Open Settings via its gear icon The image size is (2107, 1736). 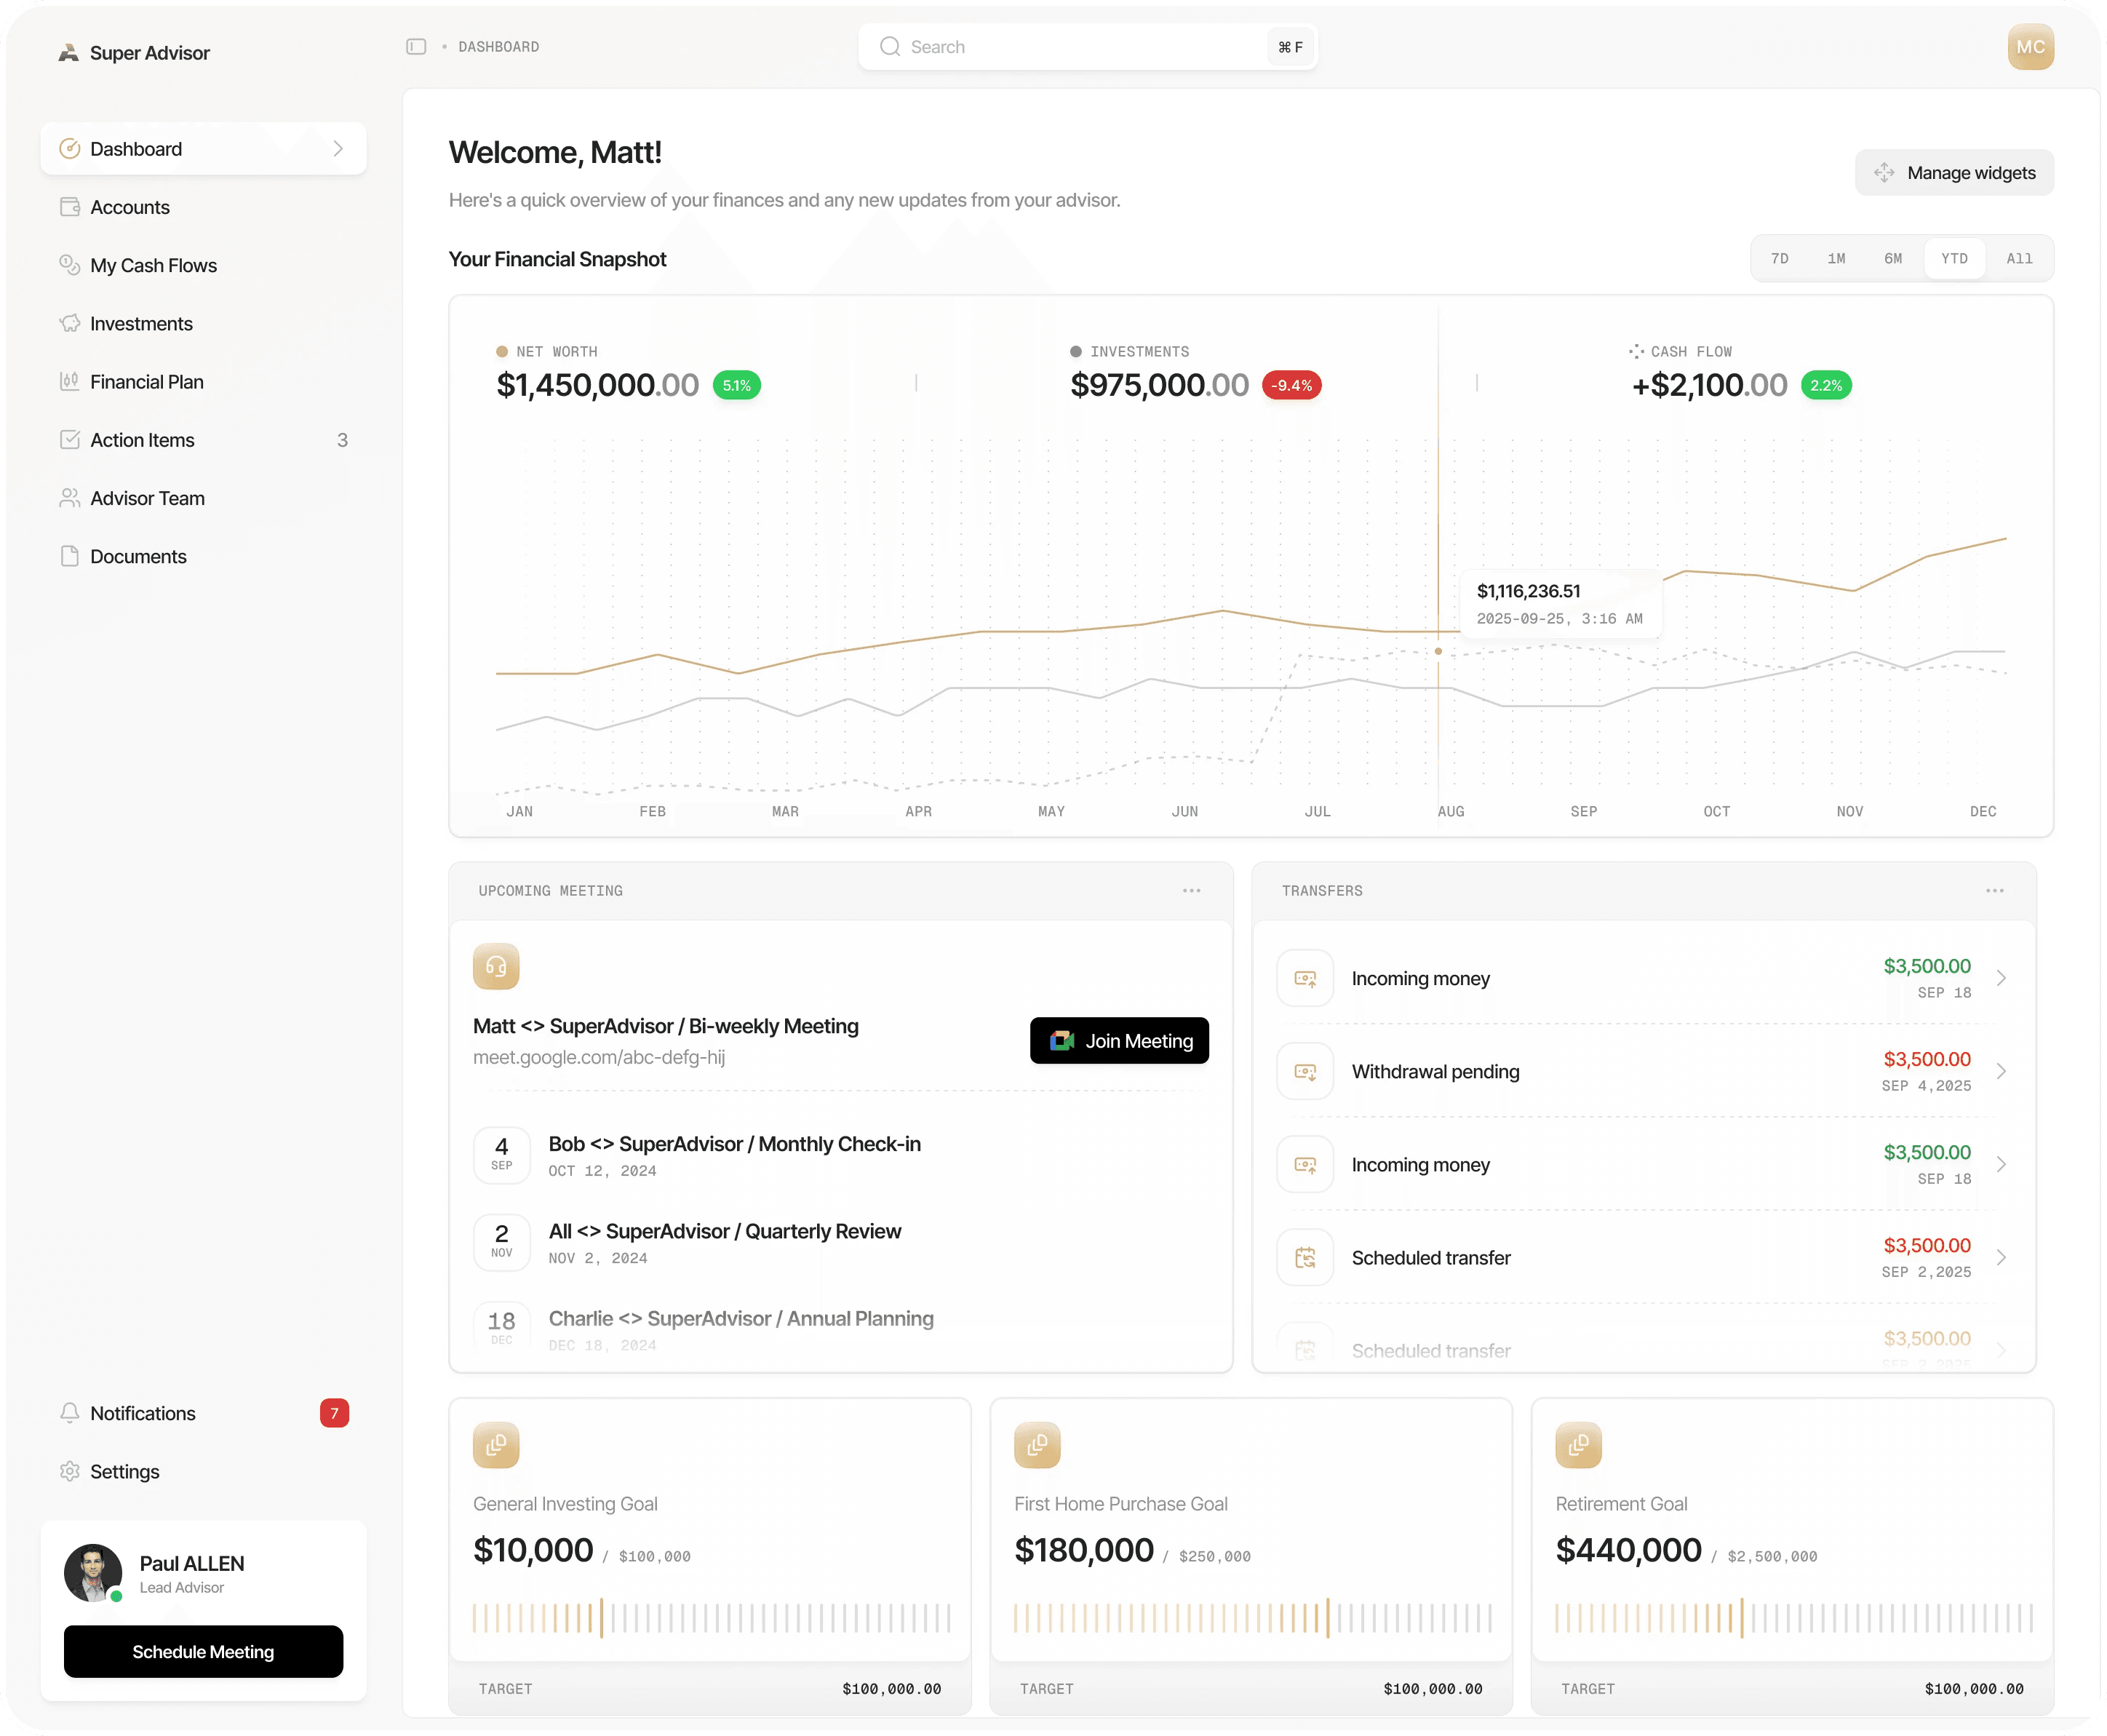(x=70, y=1470)
